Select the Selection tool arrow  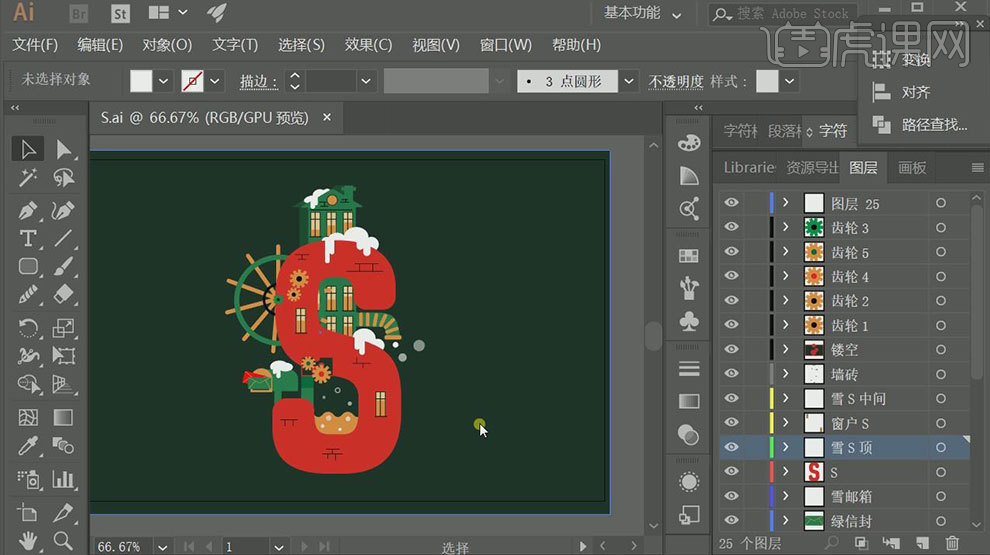click(x=28, y=149)
